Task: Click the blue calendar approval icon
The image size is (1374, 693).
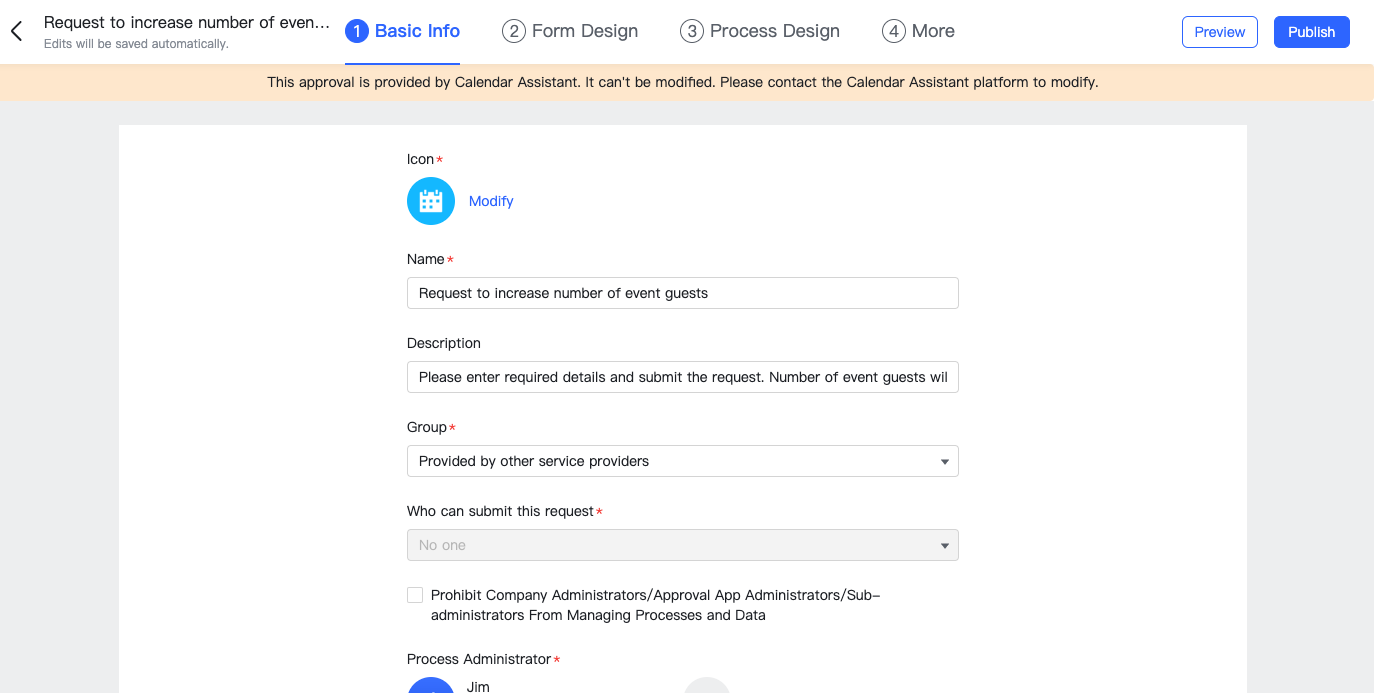Action: (430, 200)
